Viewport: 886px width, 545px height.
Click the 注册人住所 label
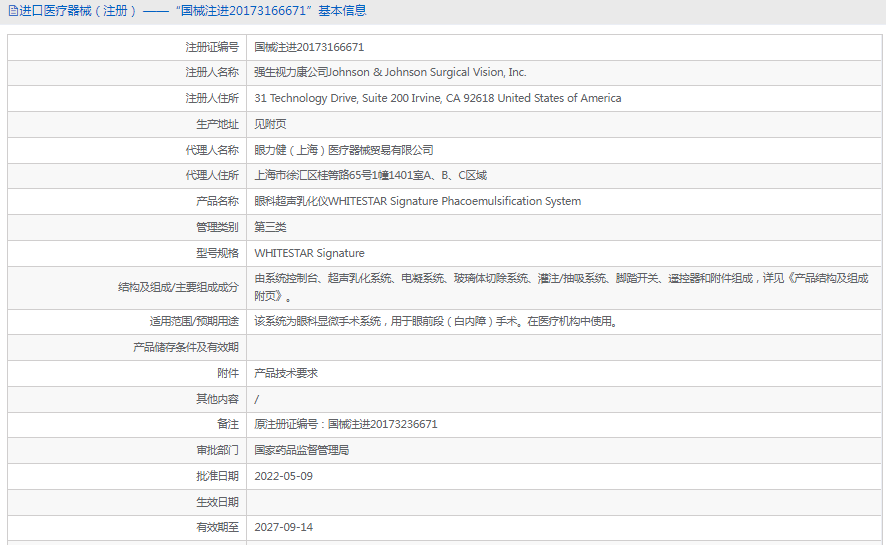point(212,98)
